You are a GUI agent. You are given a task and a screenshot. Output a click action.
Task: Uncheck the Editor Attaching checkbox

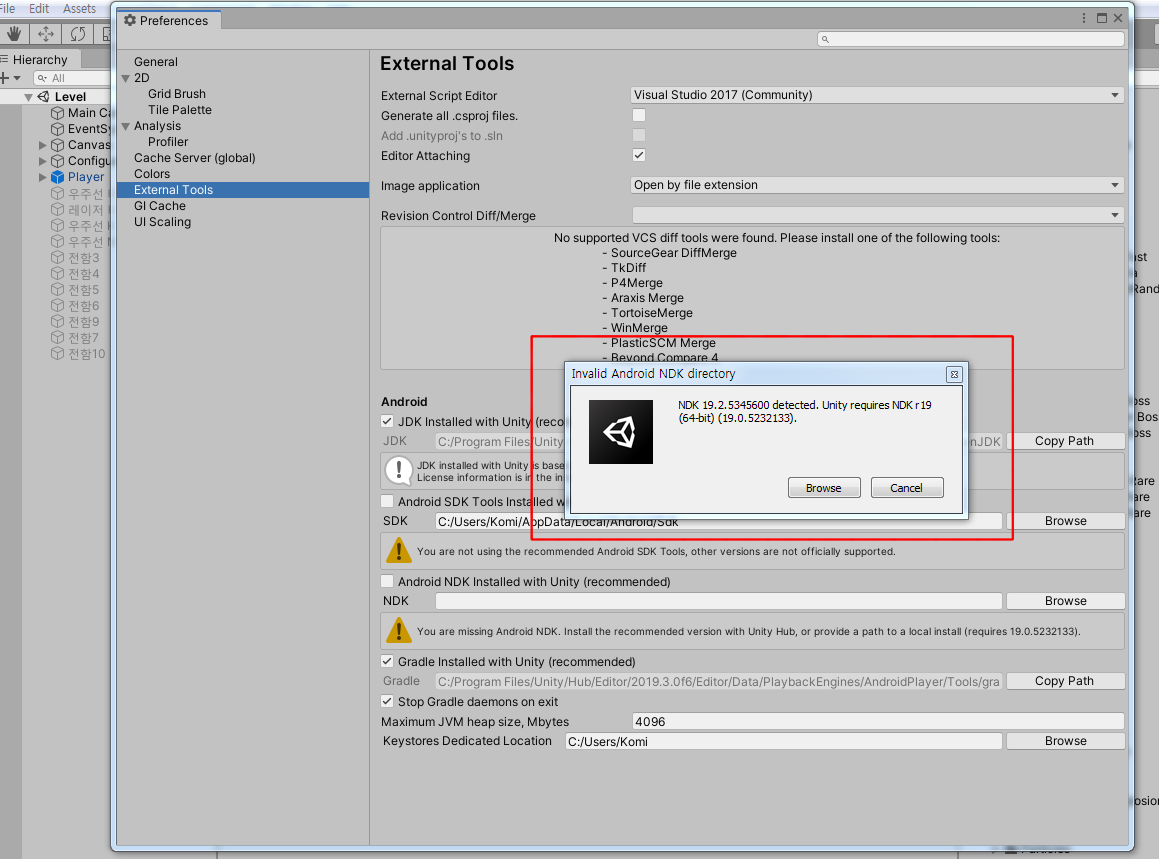(x=639, y=155)
